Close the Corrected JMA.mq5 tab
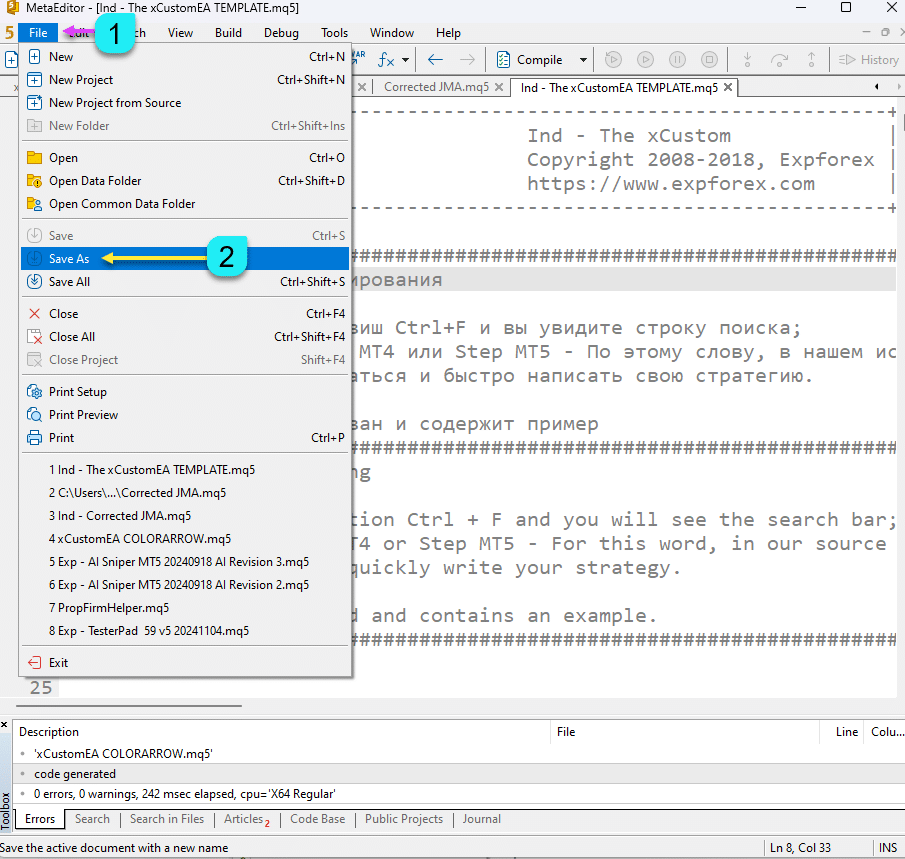The height and width of the screenshot is (859, 905). tap(500, 88)
